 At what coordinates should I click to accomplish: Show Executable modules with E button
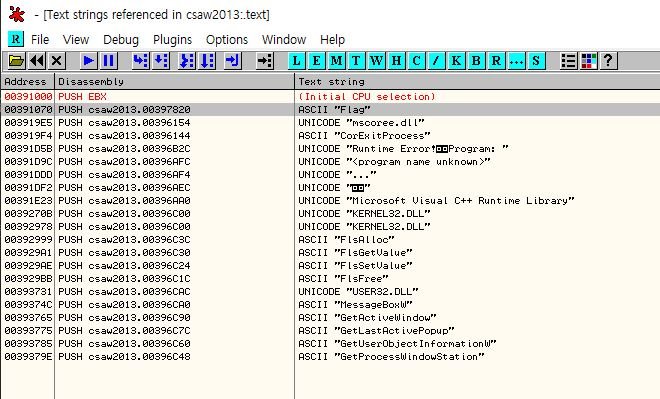[316, 61]
